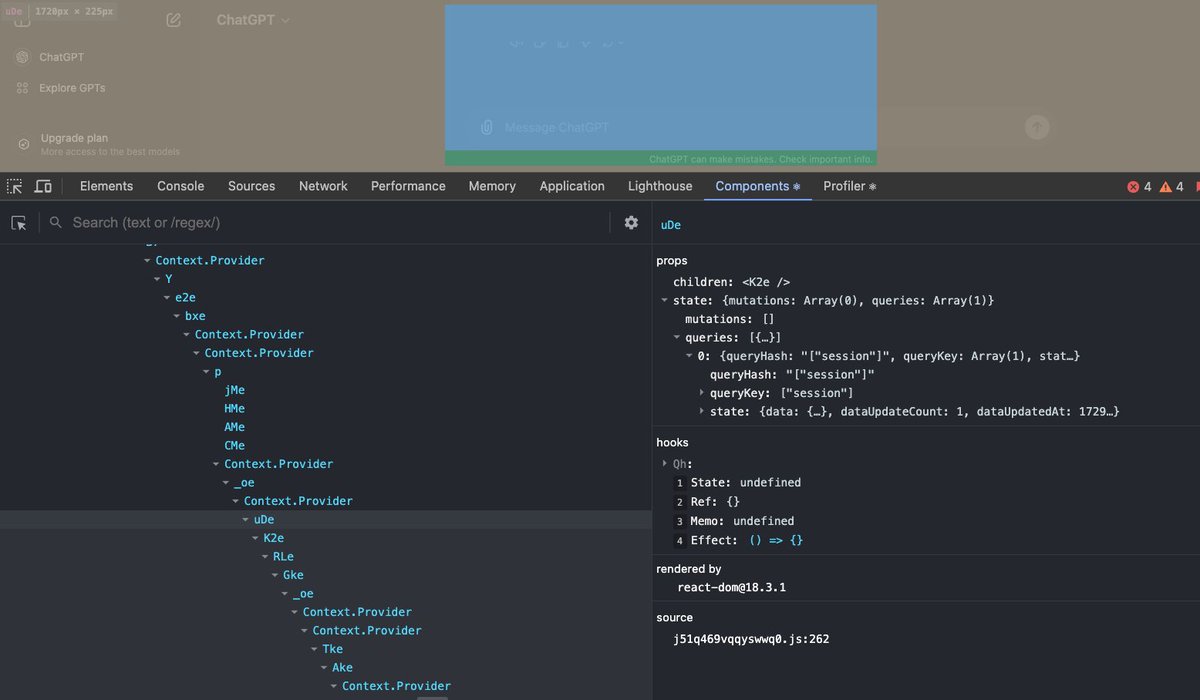
Task: Collapse the Gke tree node
Action: coord(276,575)
